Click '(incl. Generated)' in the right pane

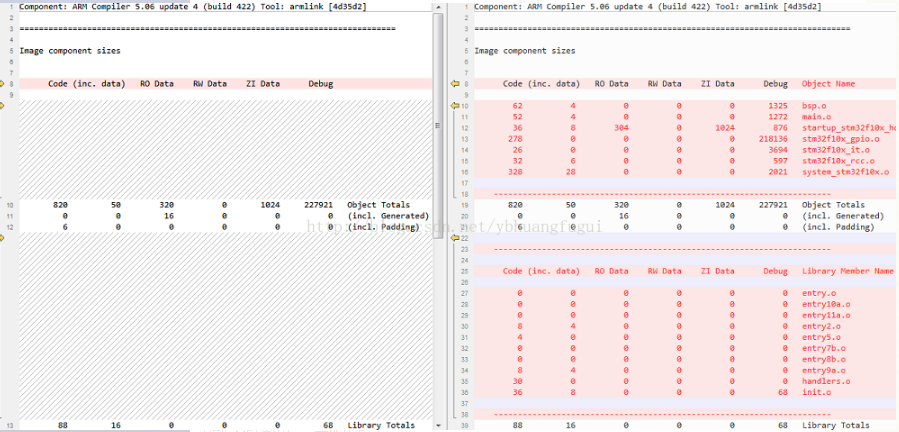(843, 216)
